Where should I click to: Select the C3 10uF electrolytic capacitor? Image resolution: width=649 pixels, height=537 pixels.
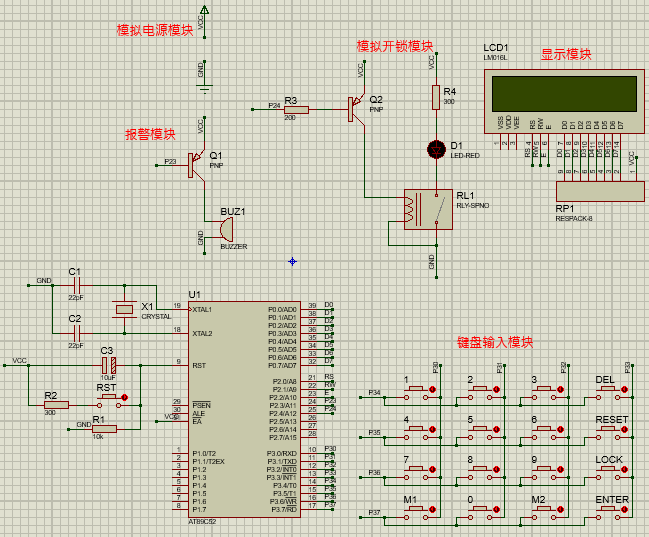click(x=109, y=365)
